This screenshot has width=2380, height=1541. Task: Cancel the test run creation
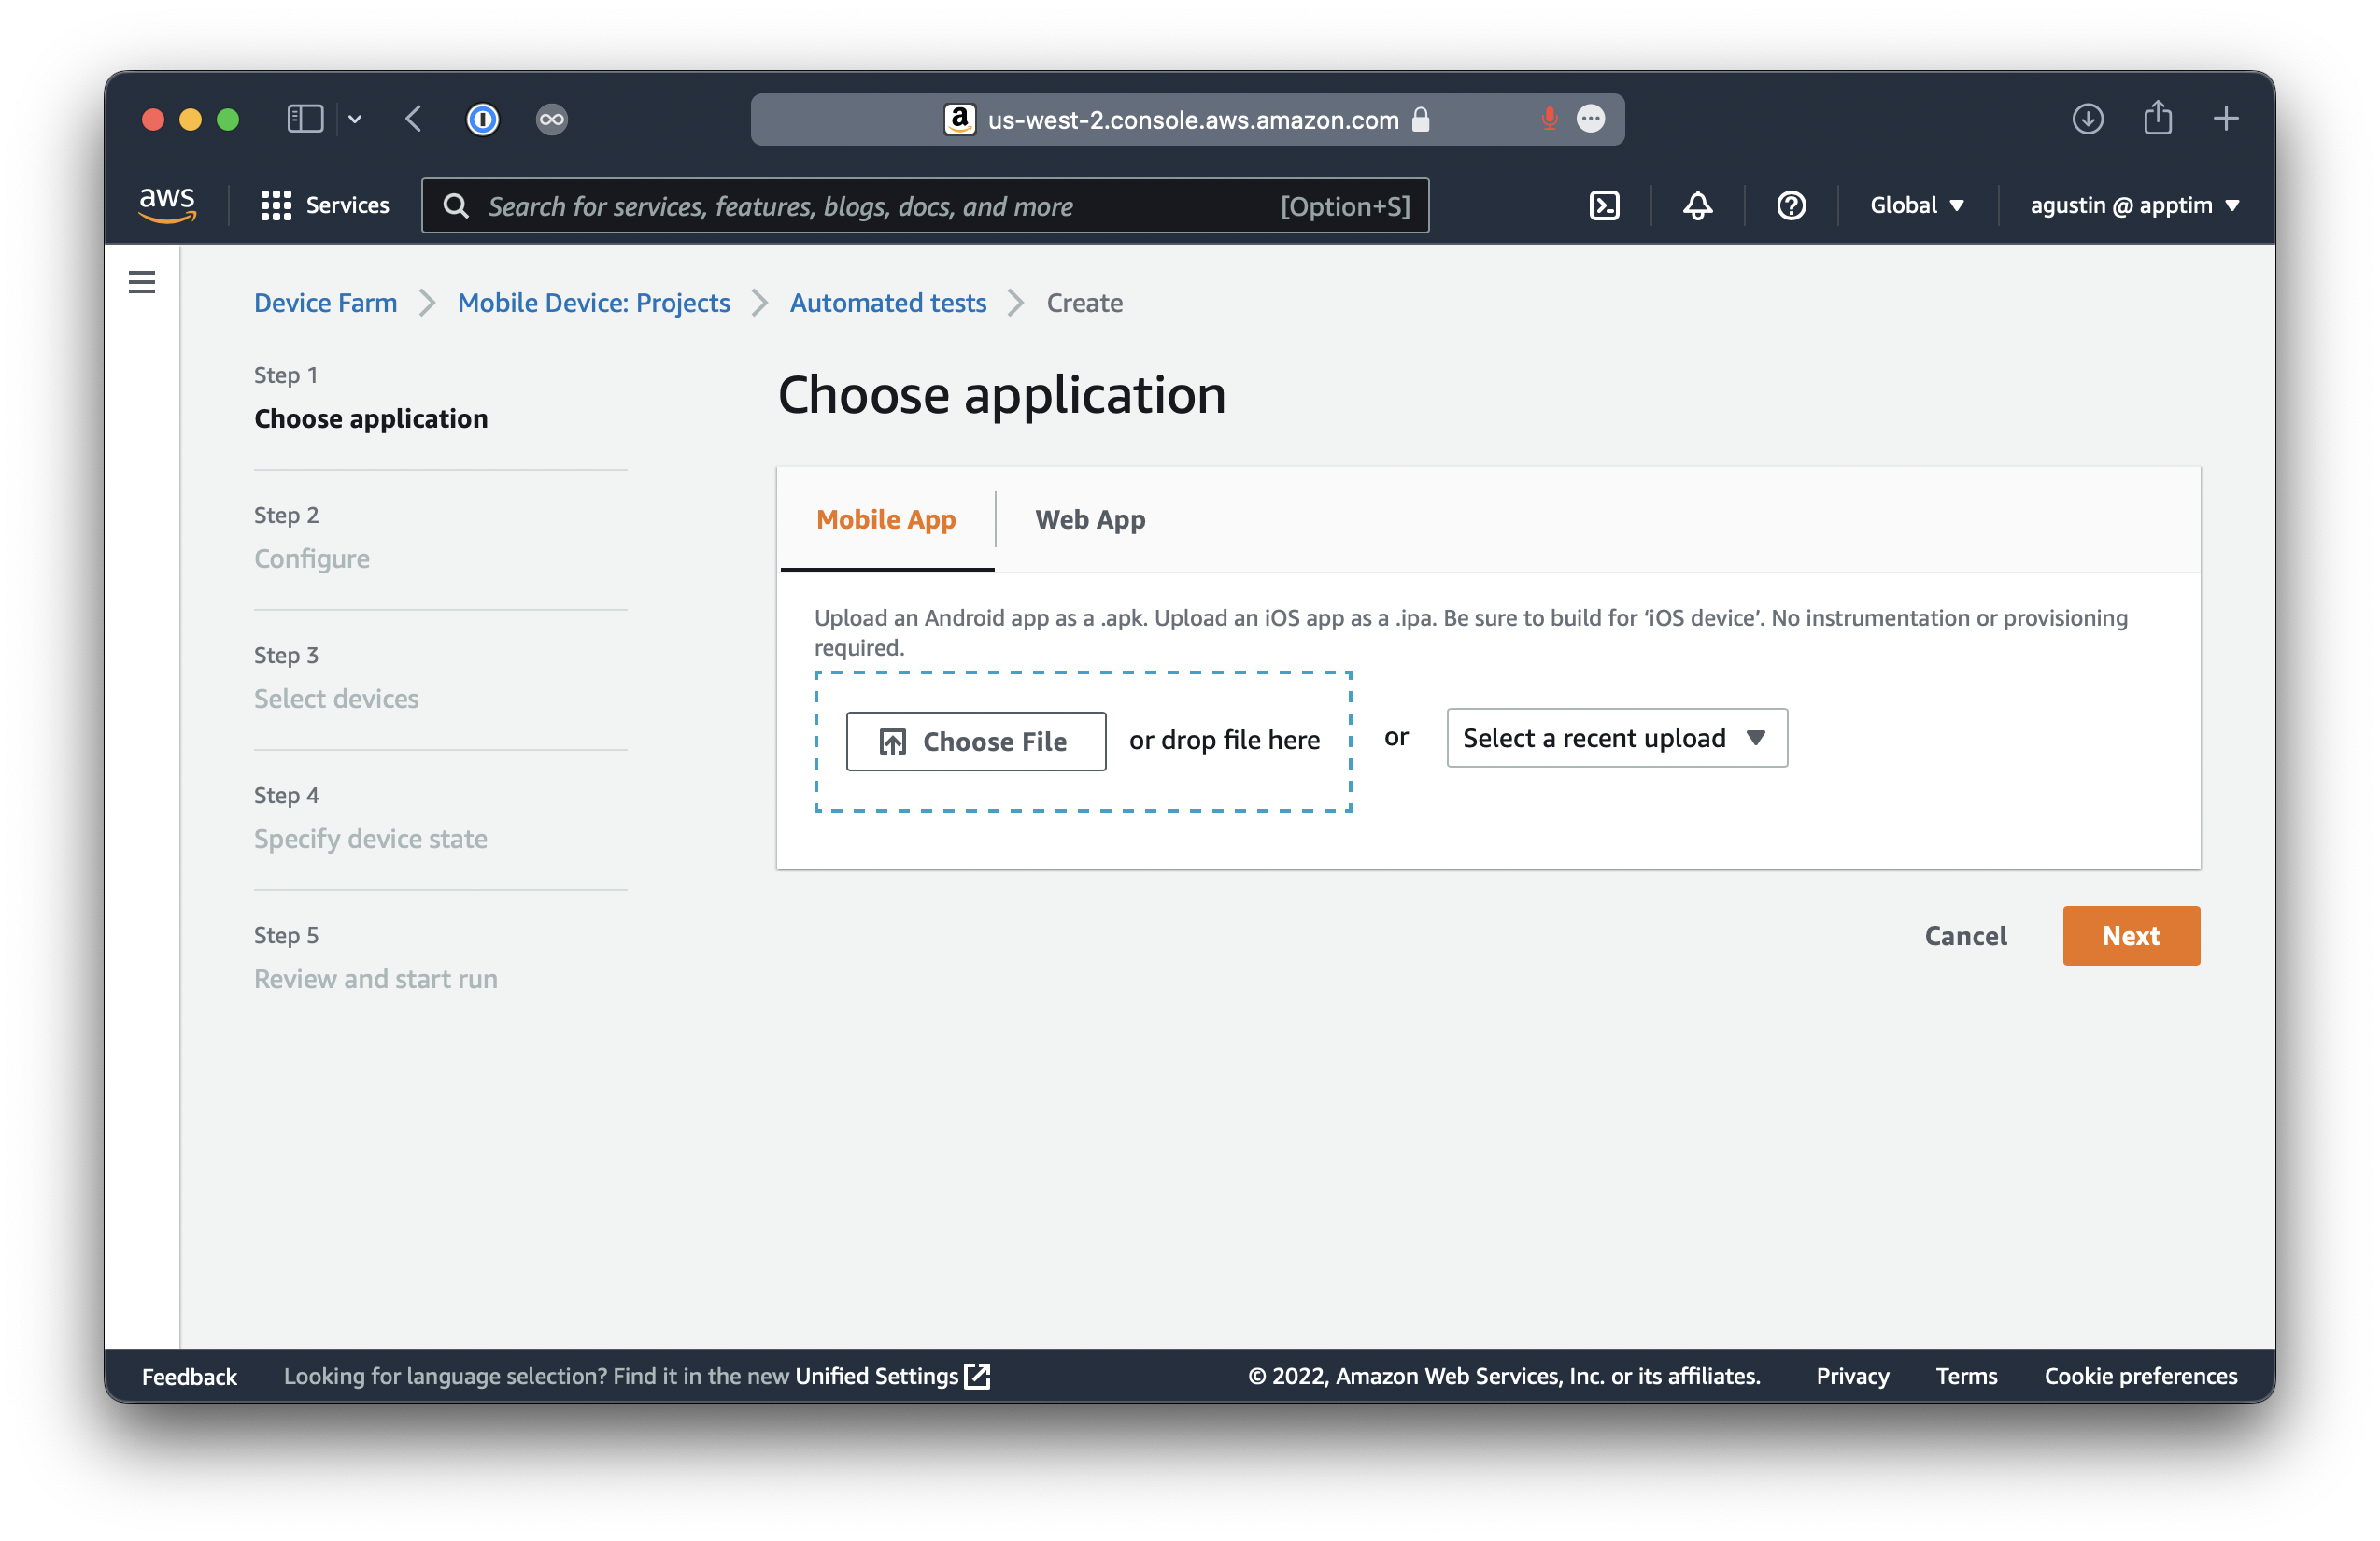1965,935
